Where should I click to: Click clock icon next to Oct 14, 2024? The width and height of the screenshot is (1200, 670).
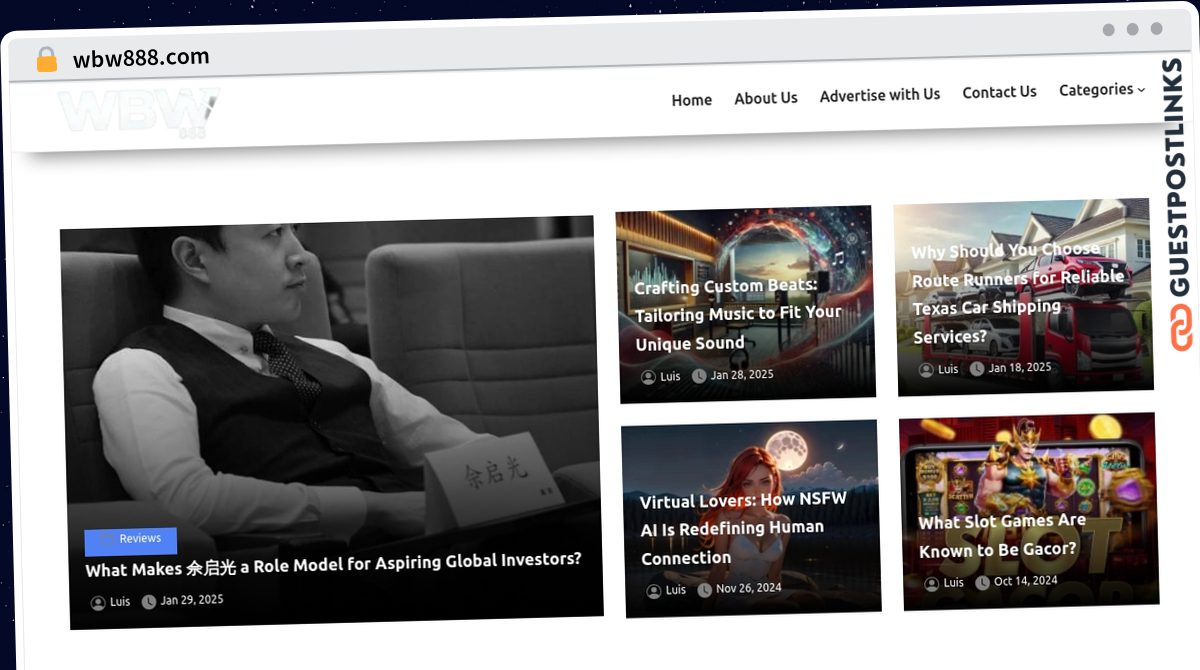(982, 582)
